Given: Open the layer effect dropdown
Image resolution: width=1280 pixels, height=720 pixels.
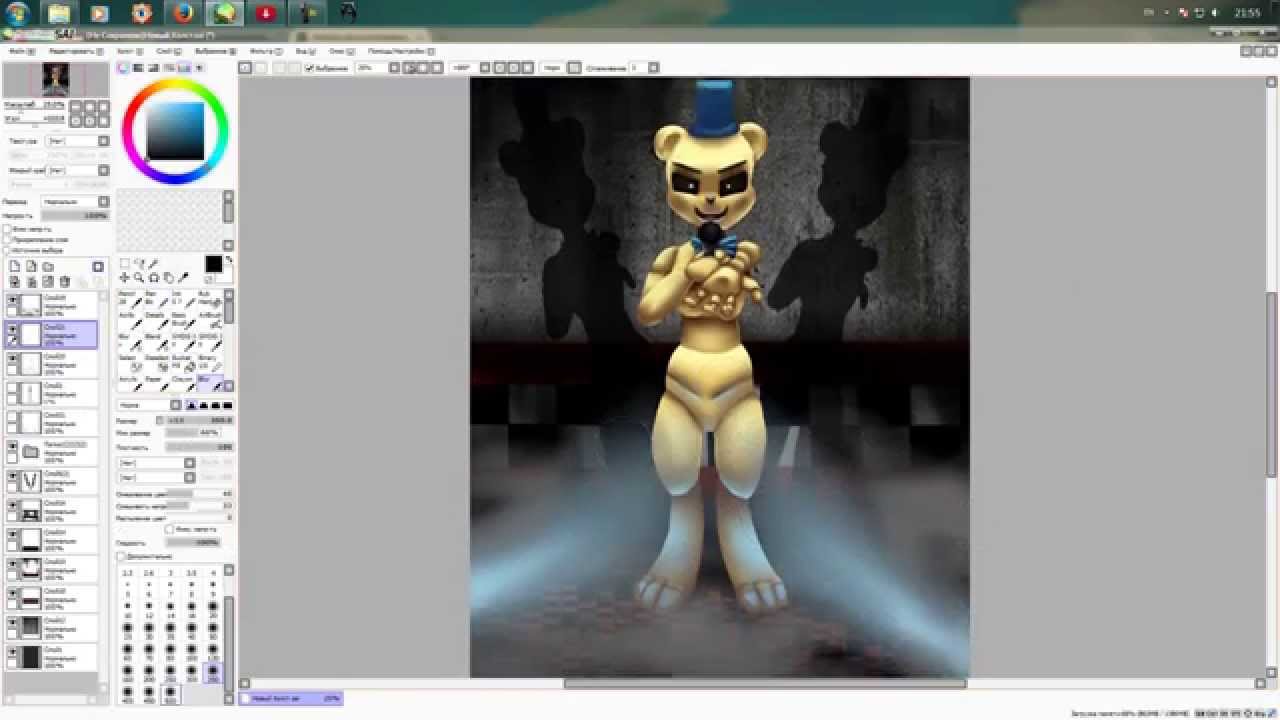Looking at the screenshot, I should 77,171.
